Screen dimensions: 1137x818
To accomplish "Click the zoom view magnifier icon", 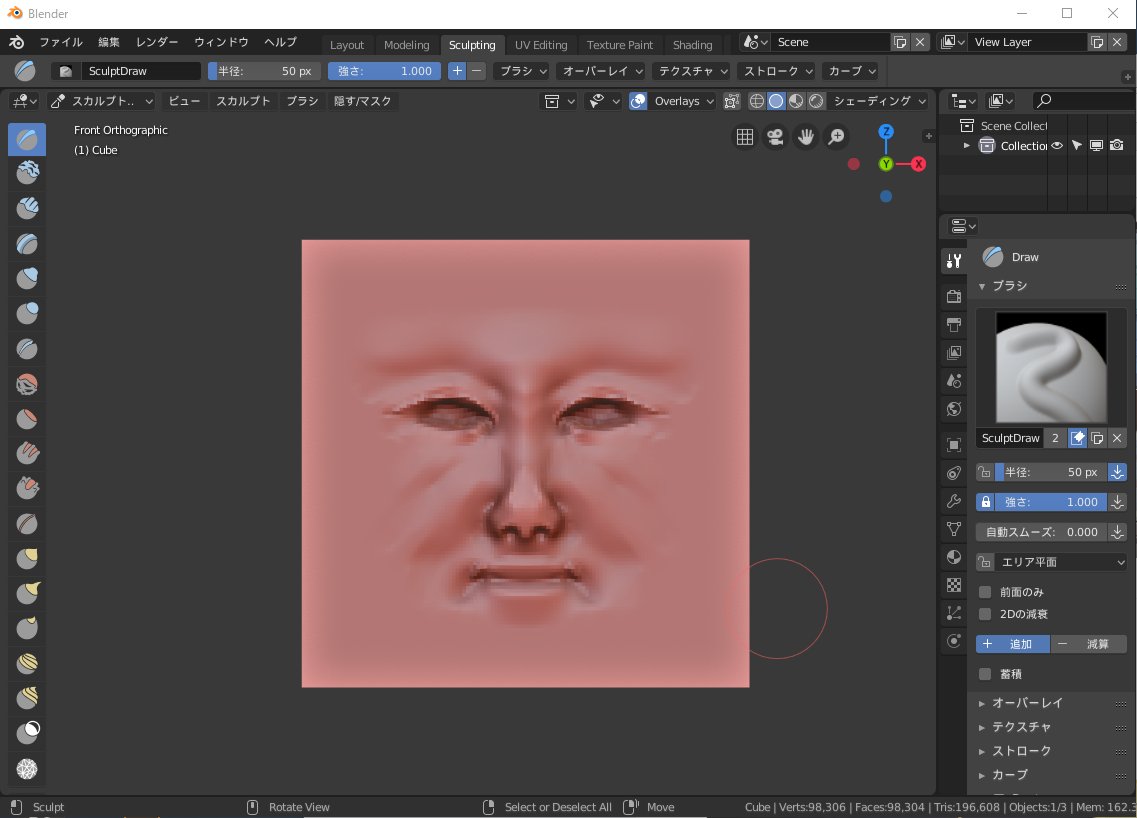I will 836,137.
